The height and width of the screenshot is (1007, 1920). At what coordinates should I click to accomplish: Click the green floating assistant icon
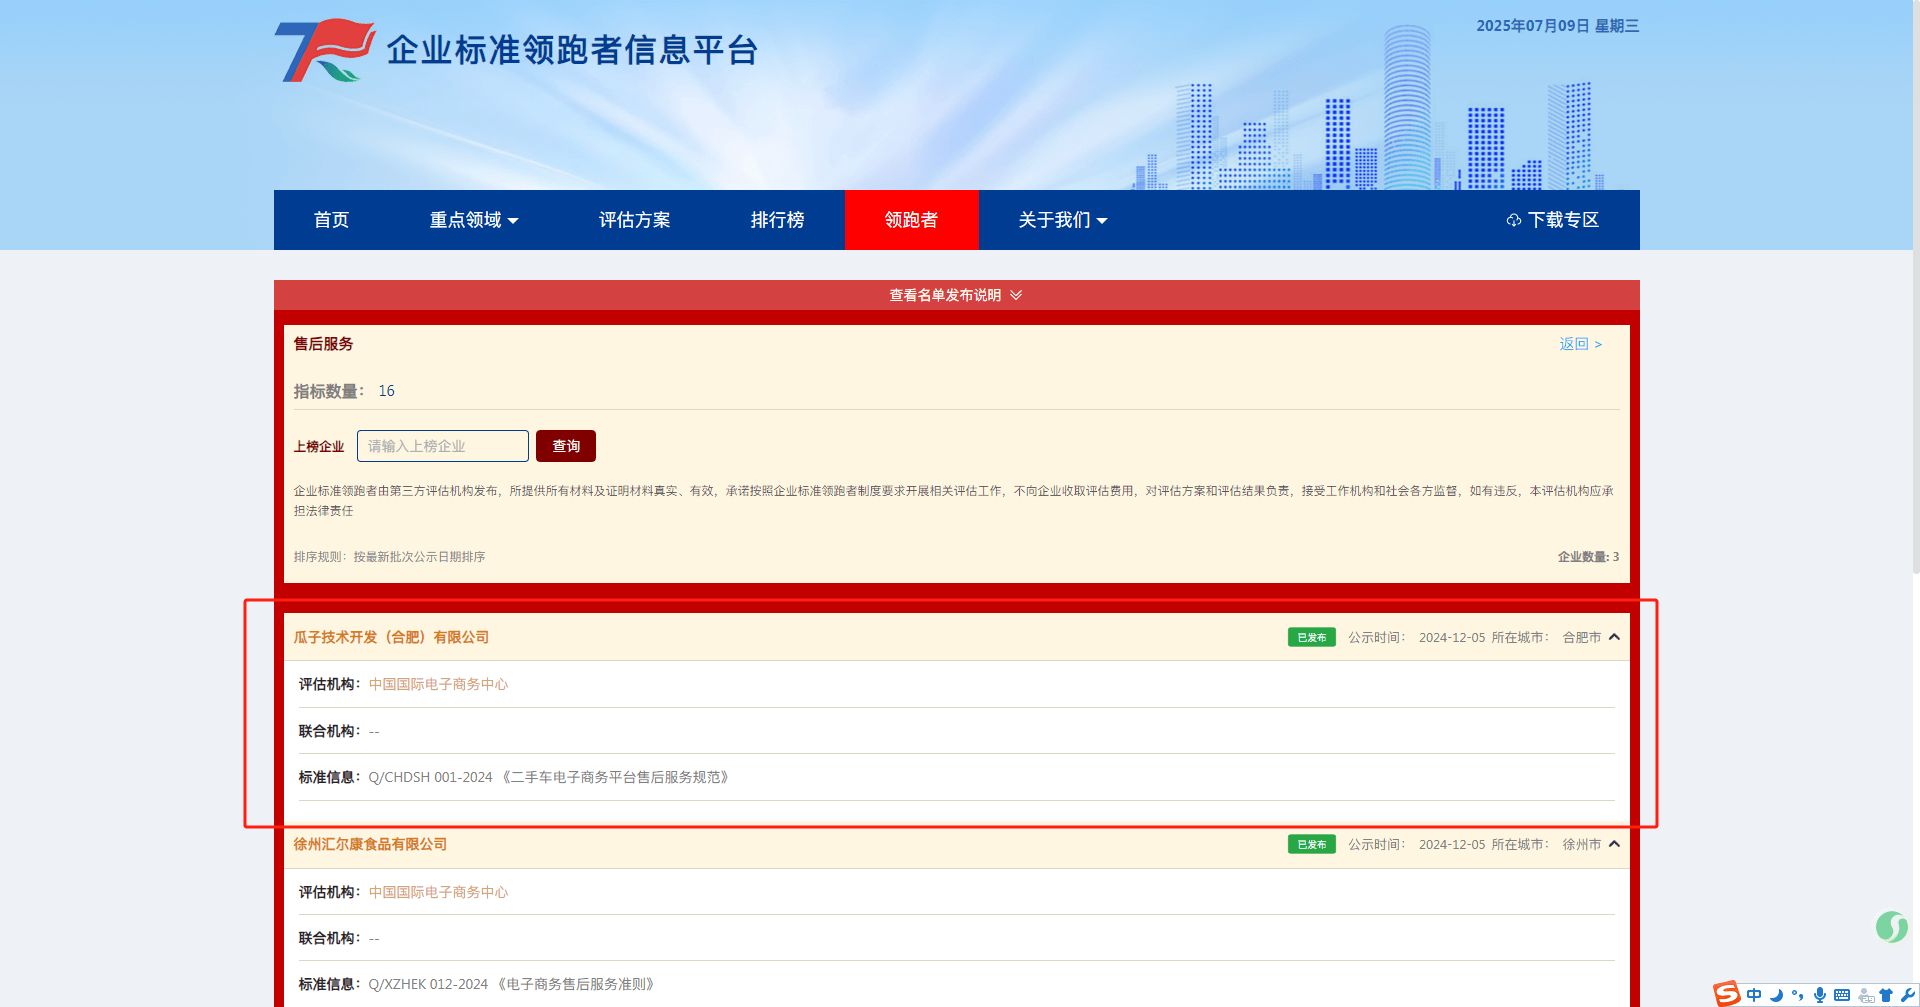tap(1891, 927)
